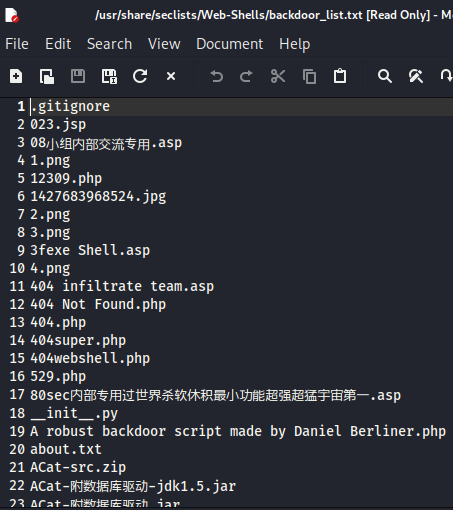Click the Save As icon
The width and height of the screenshot is (453, 510).
[109, 76]
